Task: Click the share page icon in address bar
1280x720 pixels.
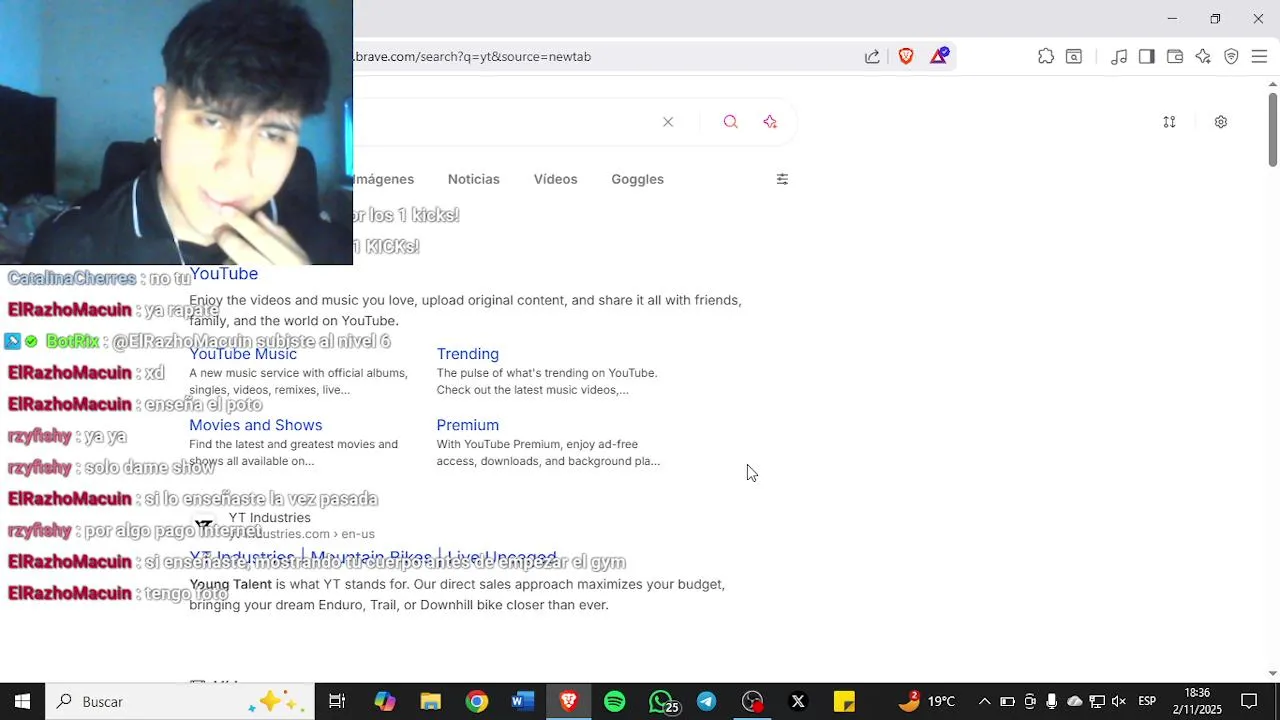Action: [872, 57]
